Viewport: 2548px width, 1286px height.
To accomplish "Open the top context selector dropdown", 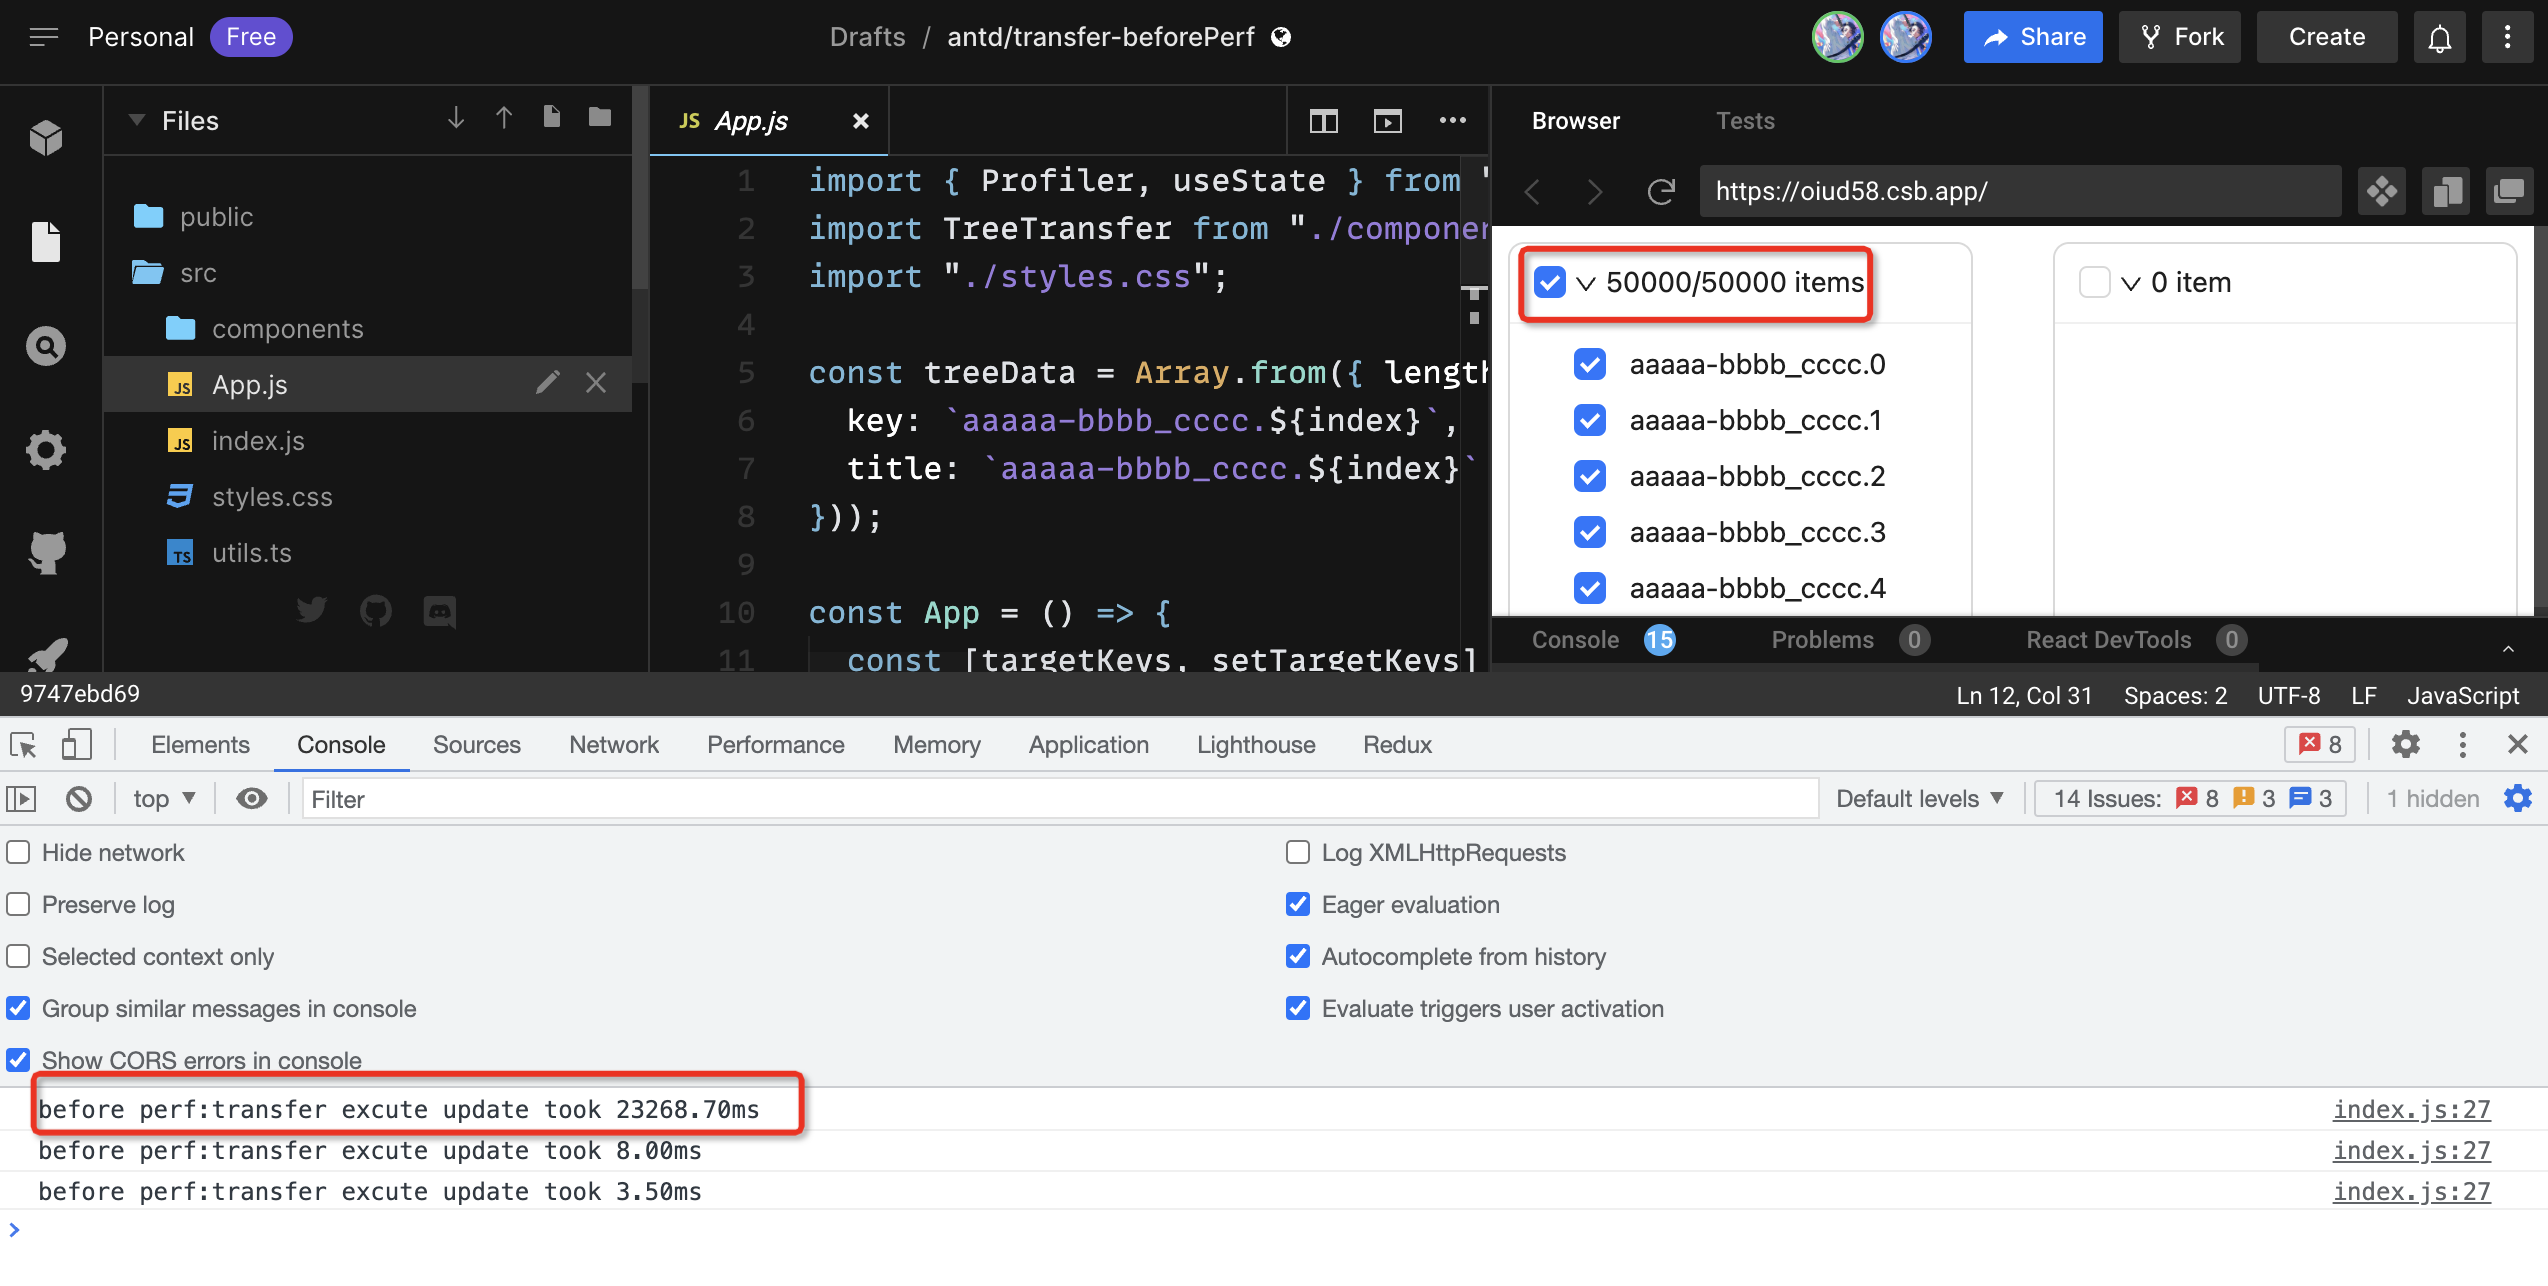I will pyautogui.click(x=164, y=799).
